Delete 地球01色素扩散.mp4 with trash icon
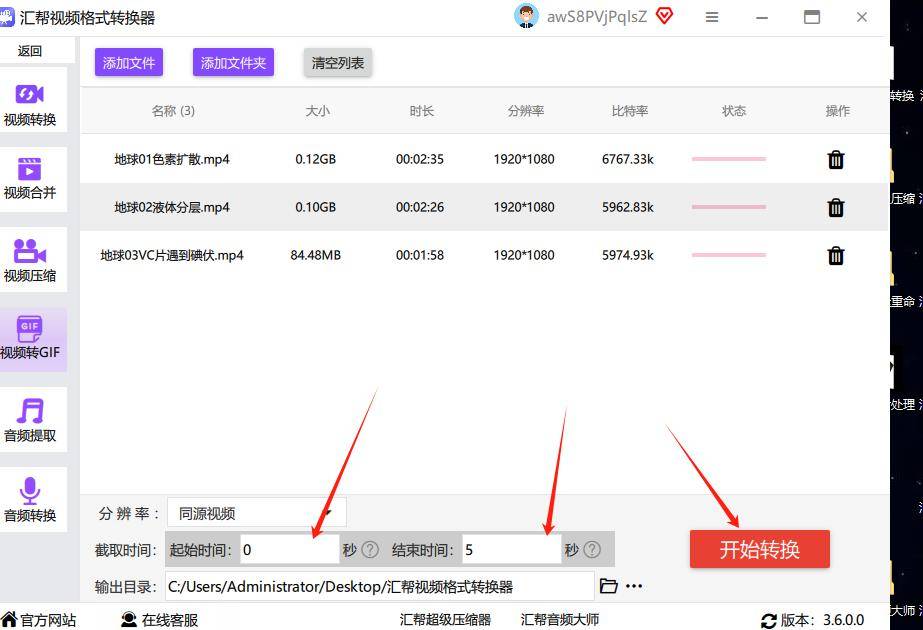The height and width of the screenshot is (630, 923). click(x=835, y=159)
